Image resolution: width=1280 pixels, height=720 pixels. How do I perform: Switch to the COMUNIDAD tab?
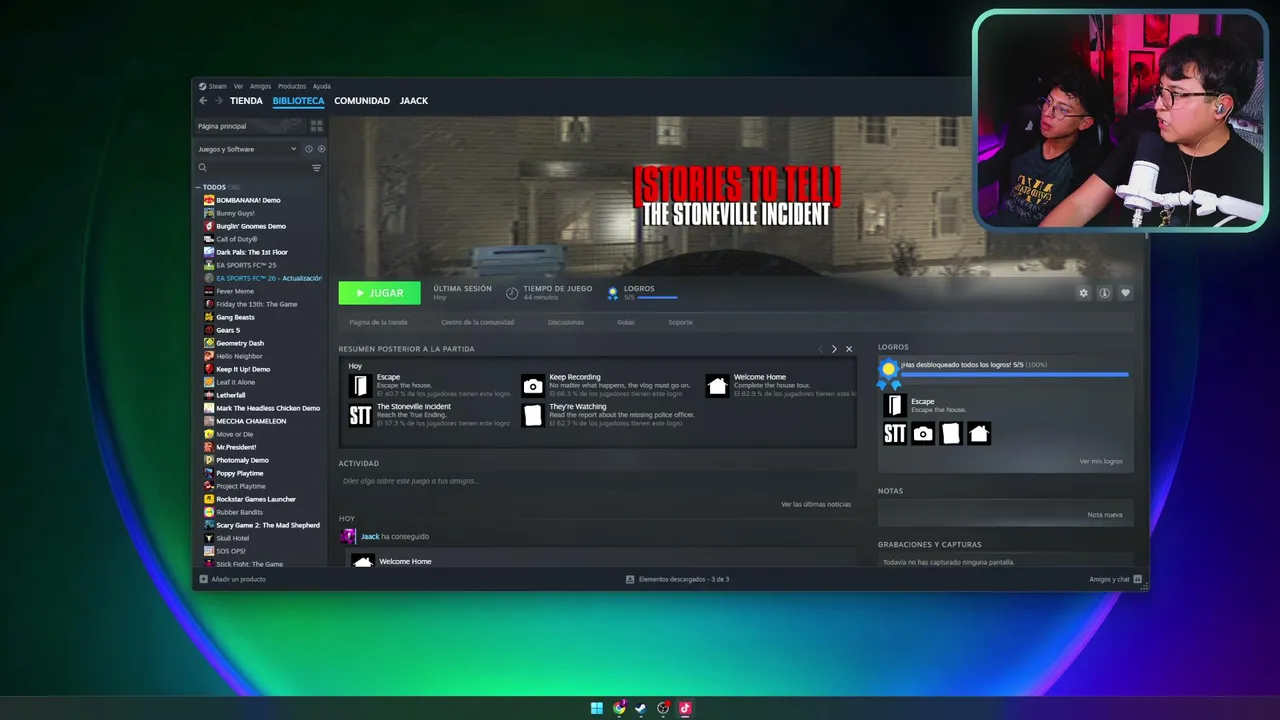362,101
